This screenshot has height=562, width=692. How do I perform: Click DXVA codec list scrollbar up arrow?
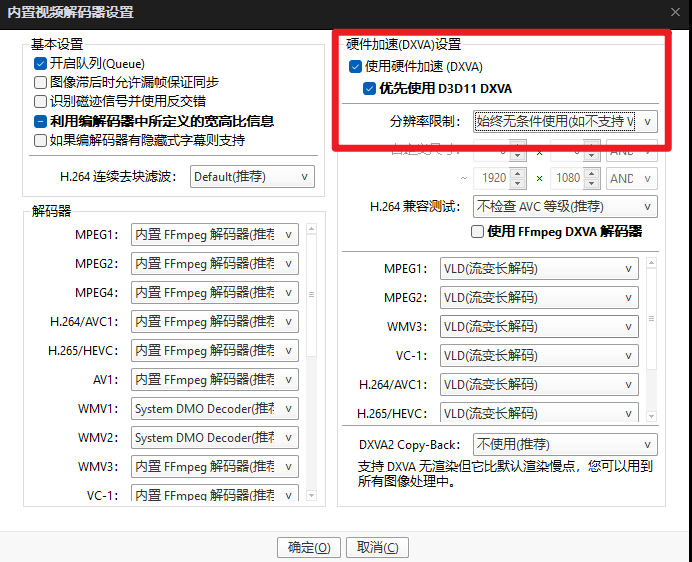coord(651,263)
